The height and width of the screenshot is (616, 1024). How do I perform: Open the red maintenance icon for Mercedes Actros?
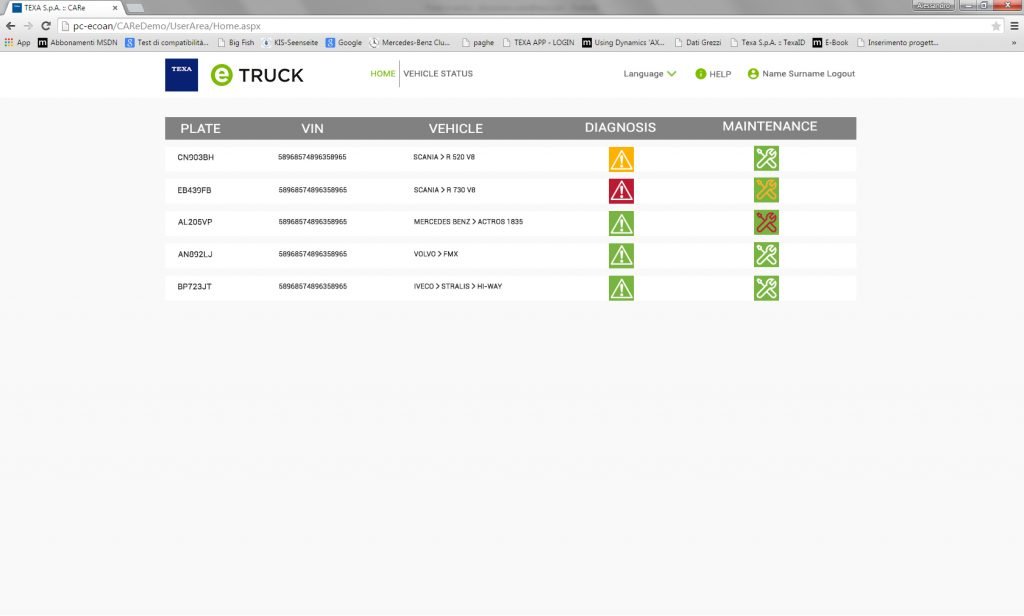(x=766, y=223)
